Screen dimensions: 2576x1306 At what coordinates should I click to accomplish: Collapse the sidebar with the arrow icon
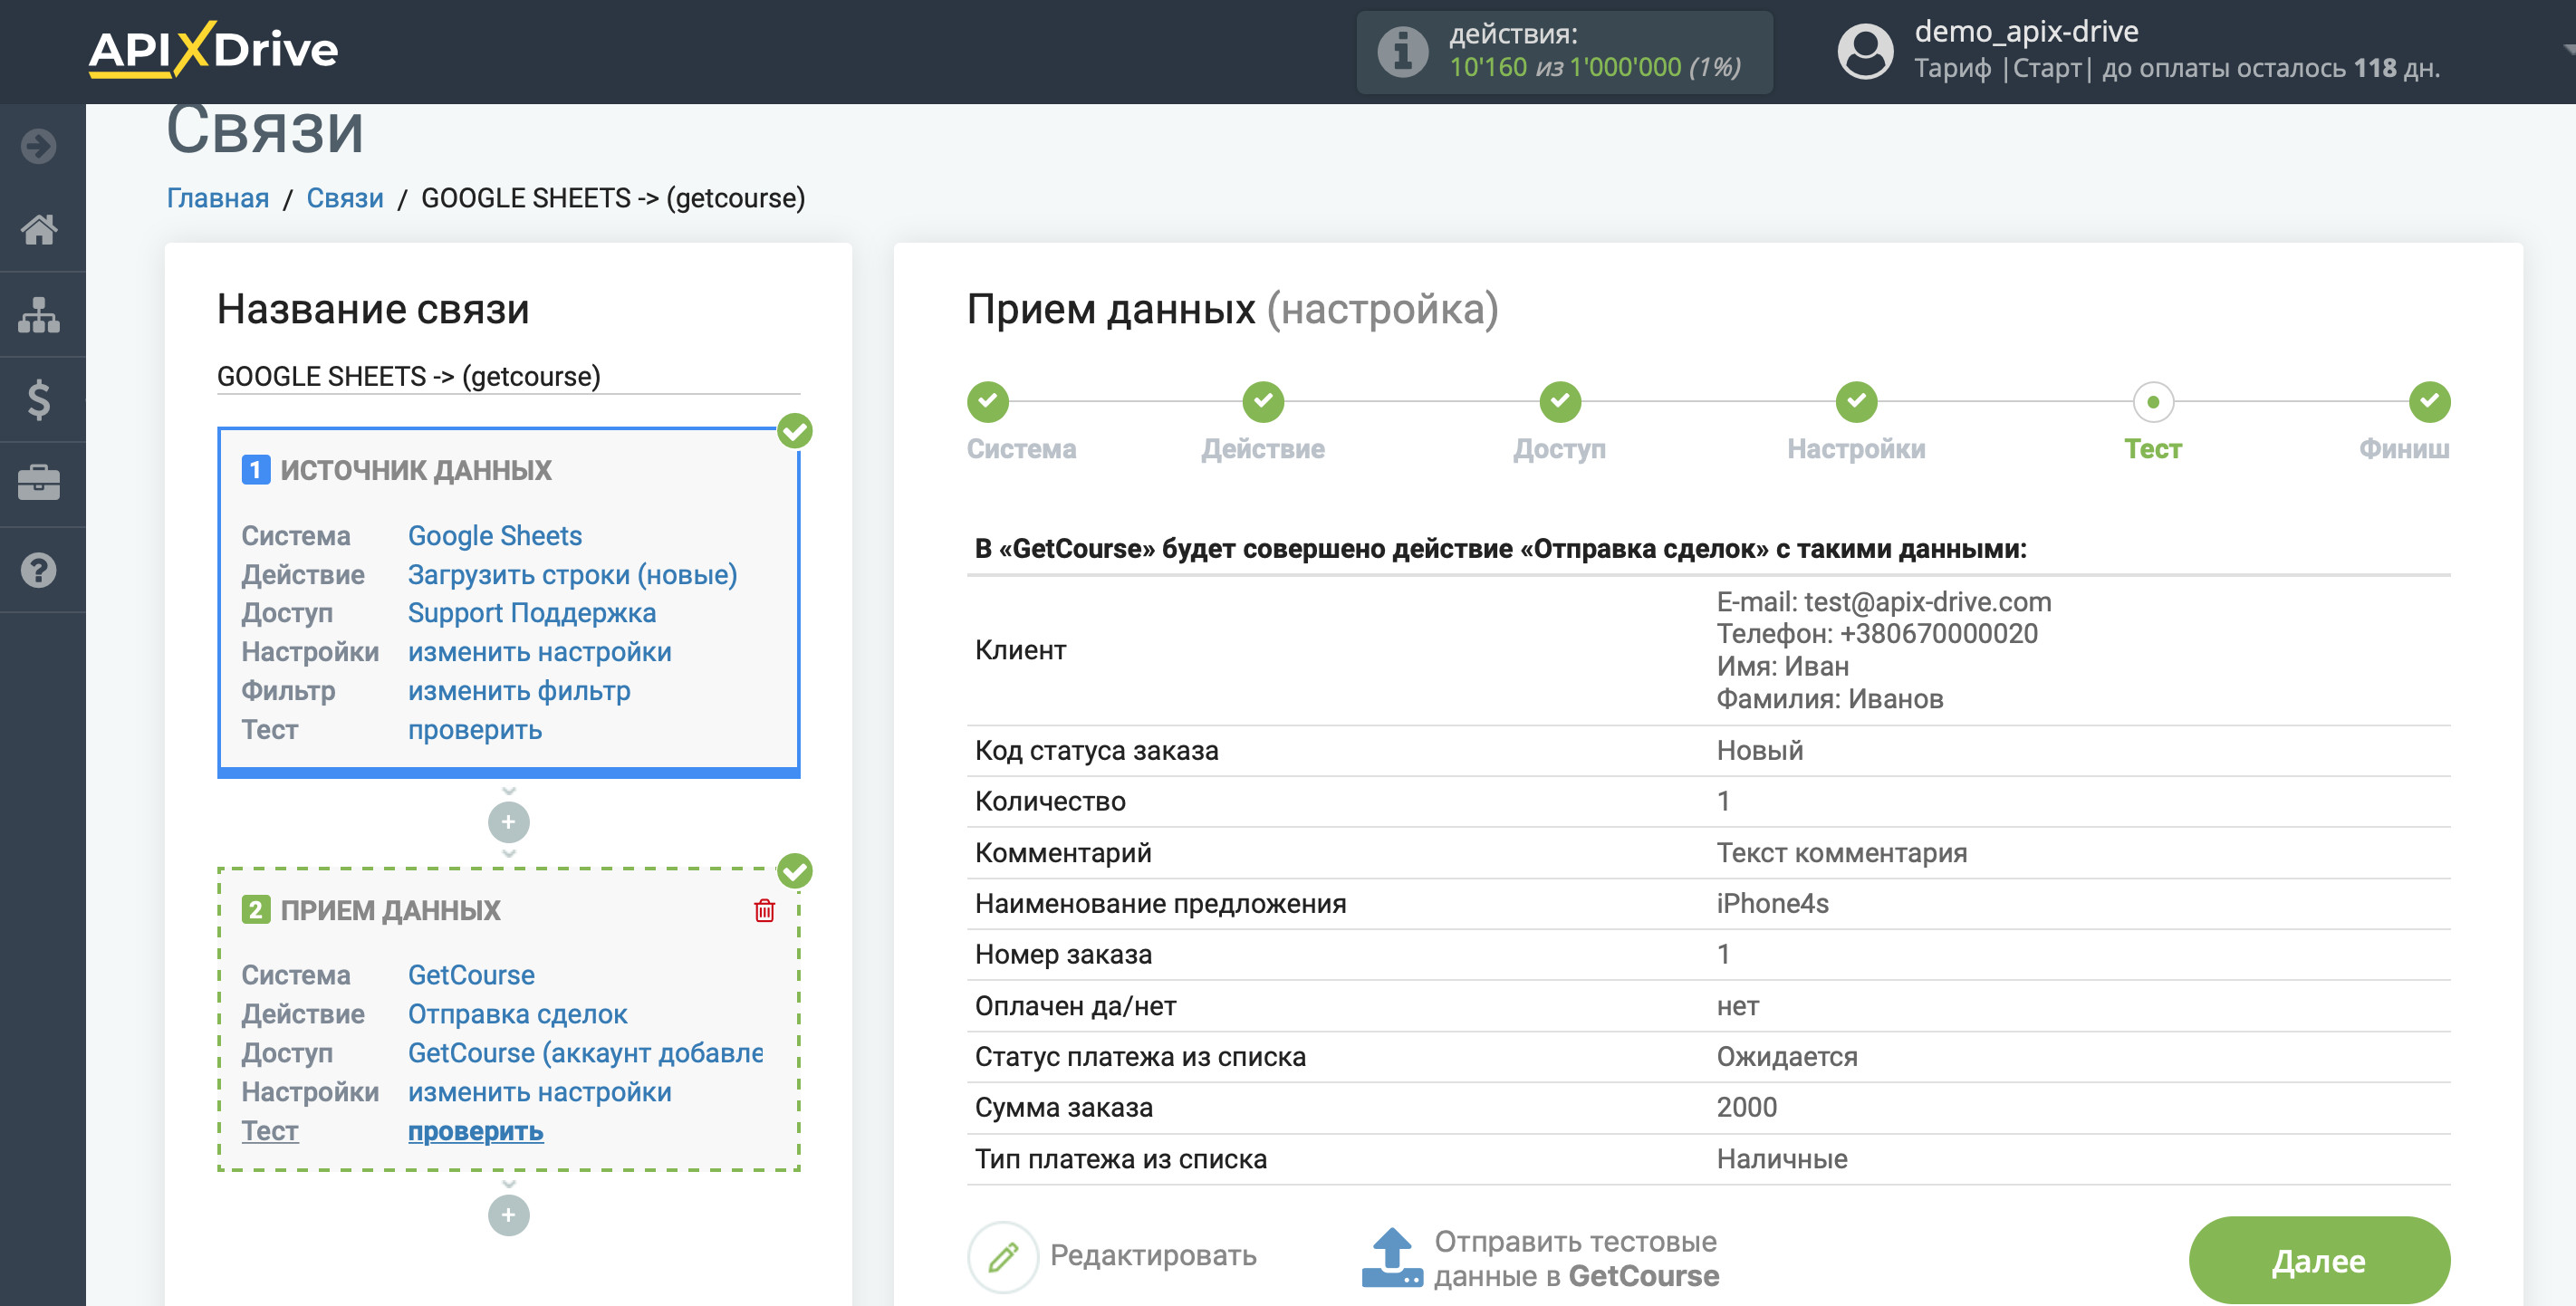[37, 145]
